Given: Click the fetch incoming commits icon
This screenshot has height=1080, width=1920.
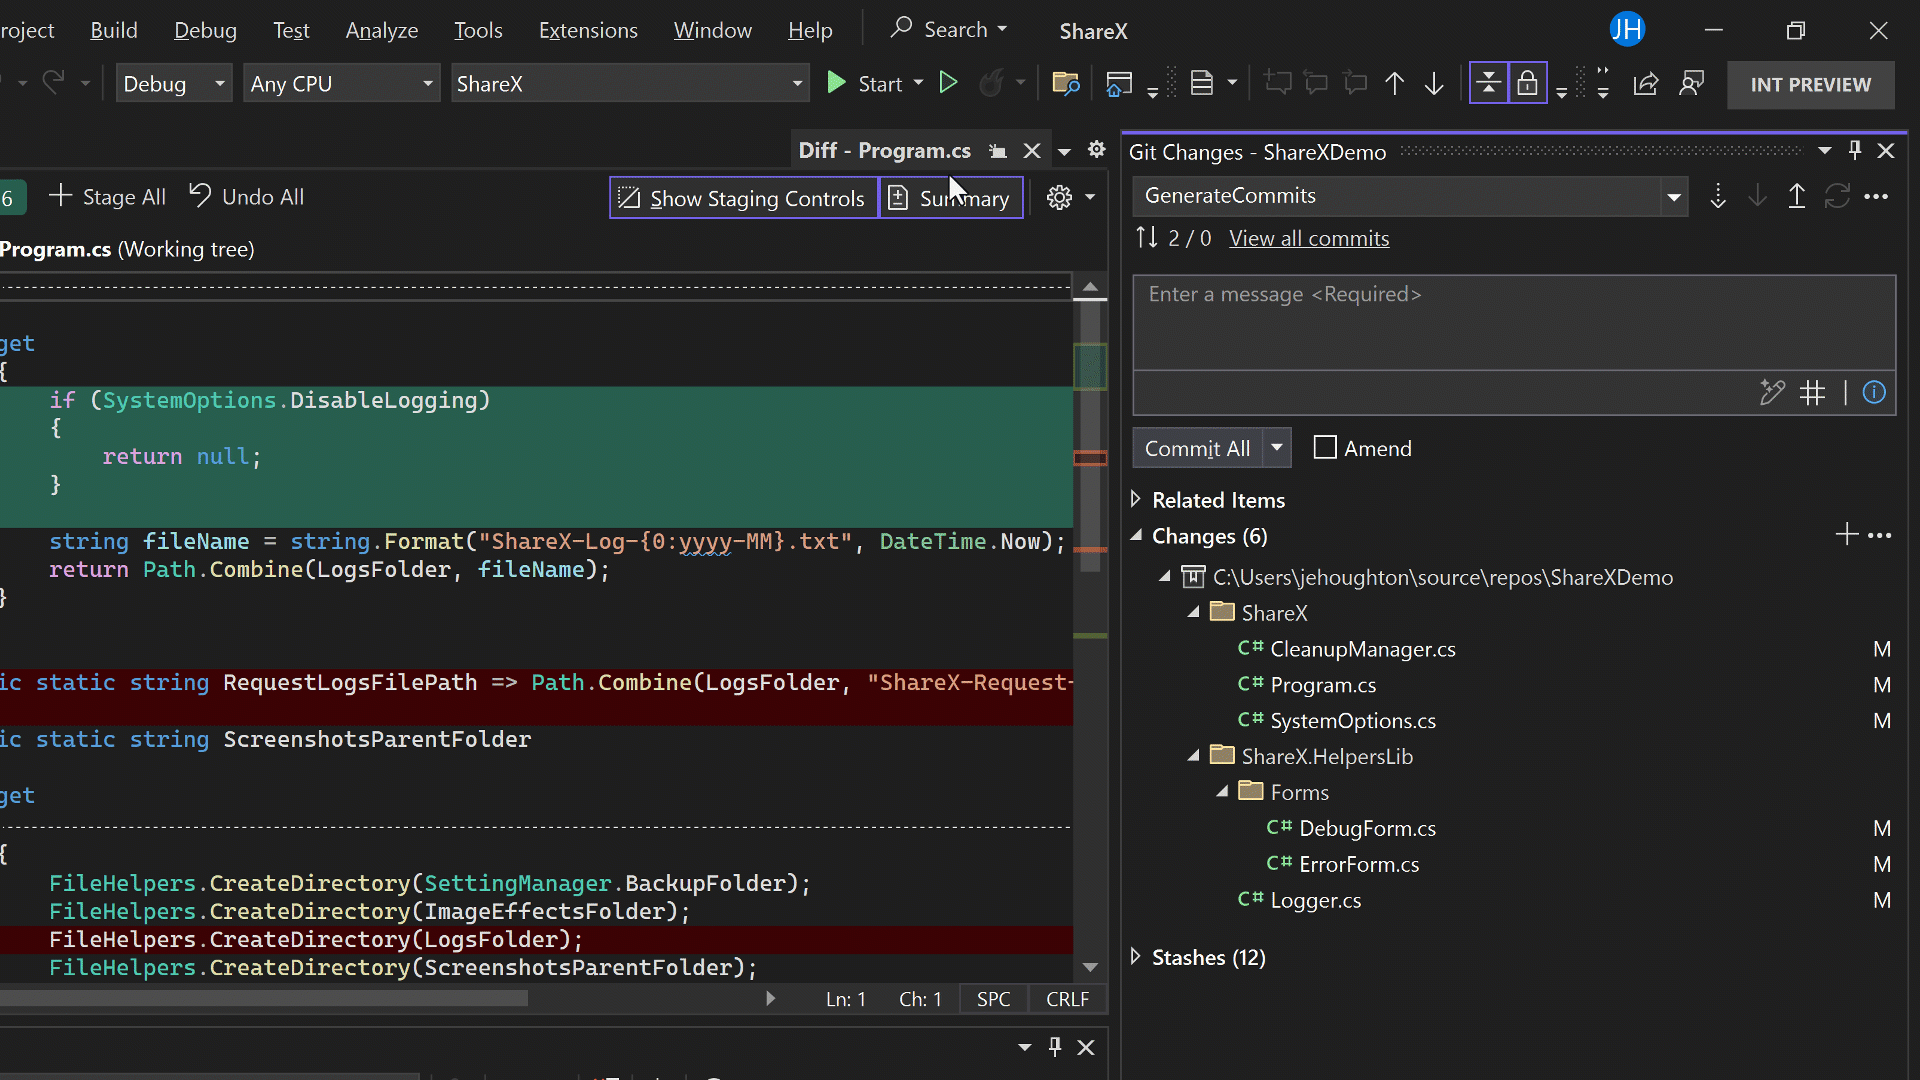Looking at the screenshot, I should click(1718, 194).
